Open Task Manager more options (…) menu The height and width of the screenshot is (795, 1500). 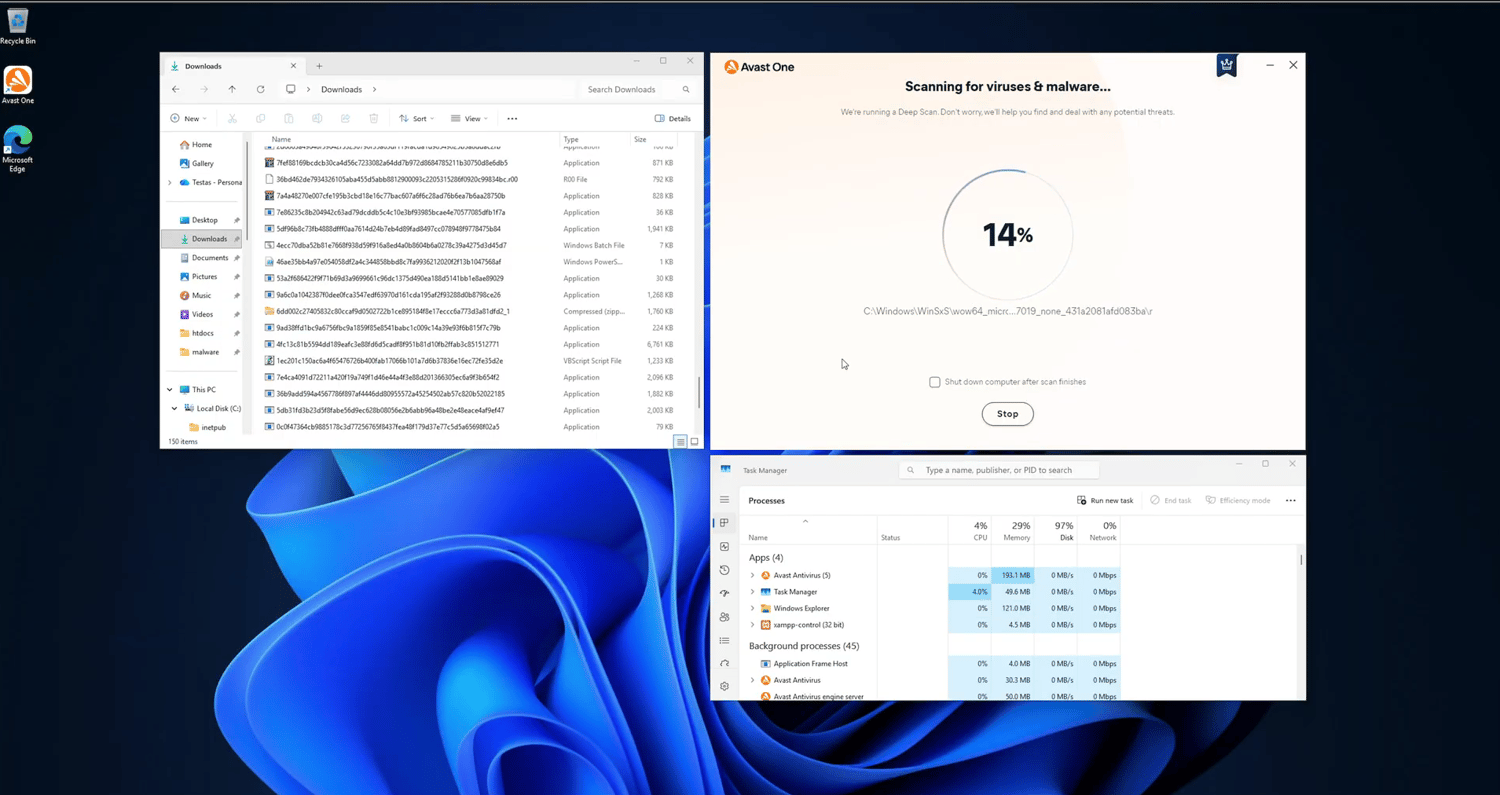click(x=1290, y=500)
